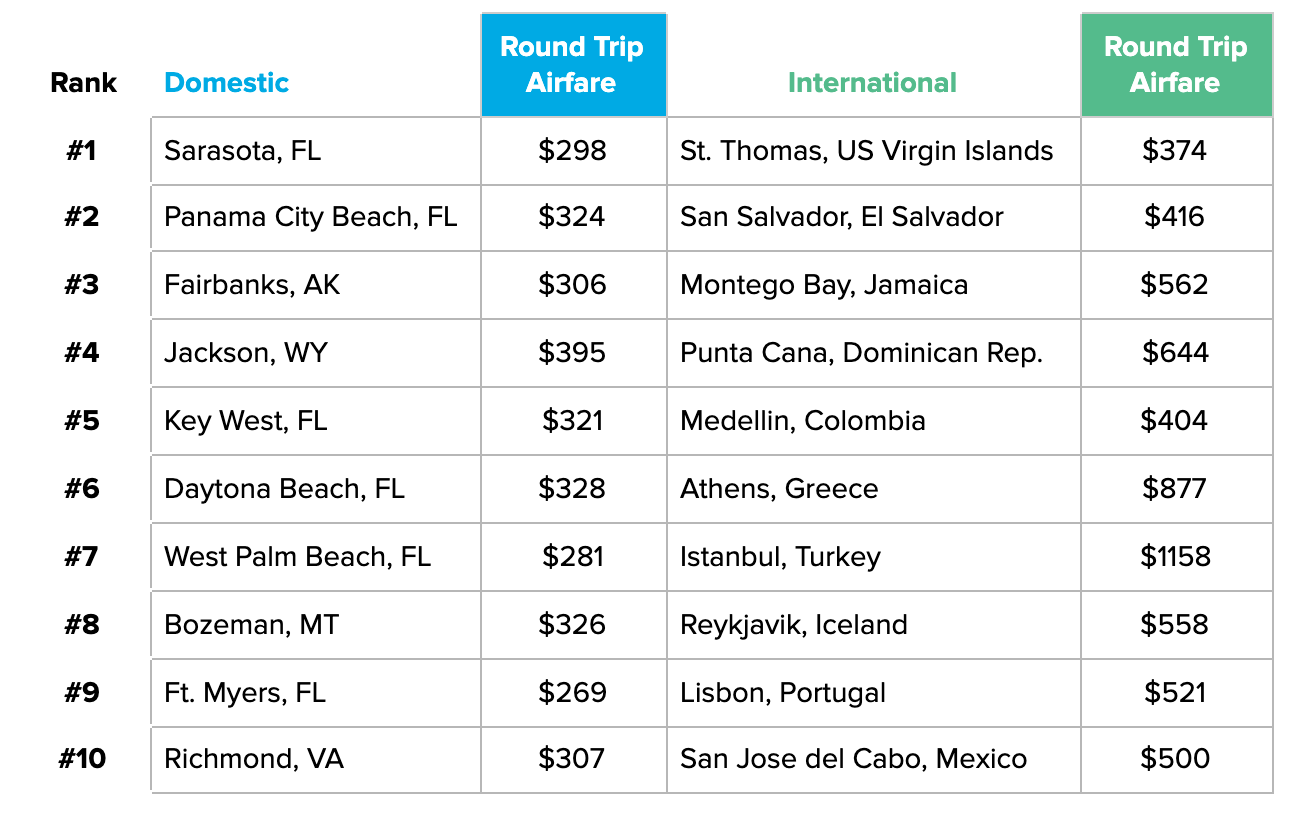Click the Domestic column header
The height and width of the screenshot is (820, 1304).
(226, 83)
